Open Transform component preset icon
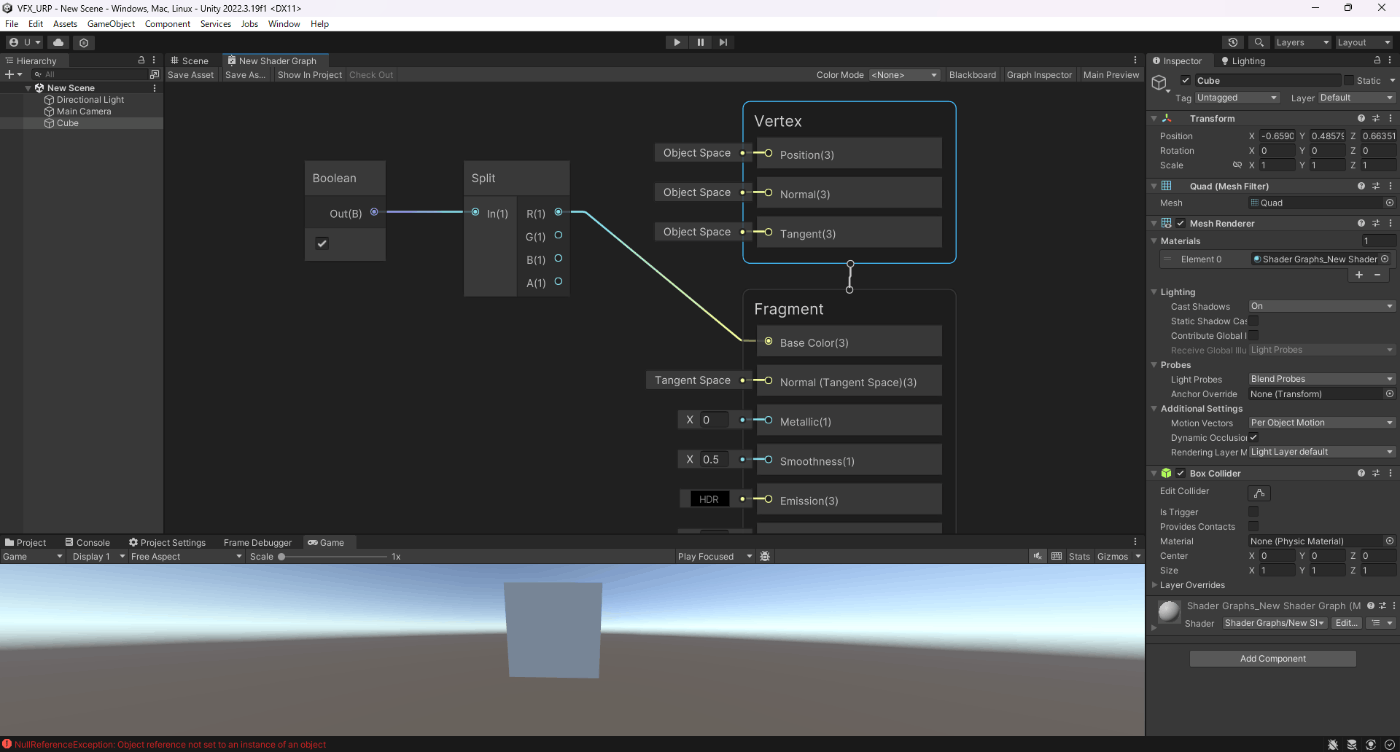This screenshot has width=1400, height=752. click(1376, 118)
